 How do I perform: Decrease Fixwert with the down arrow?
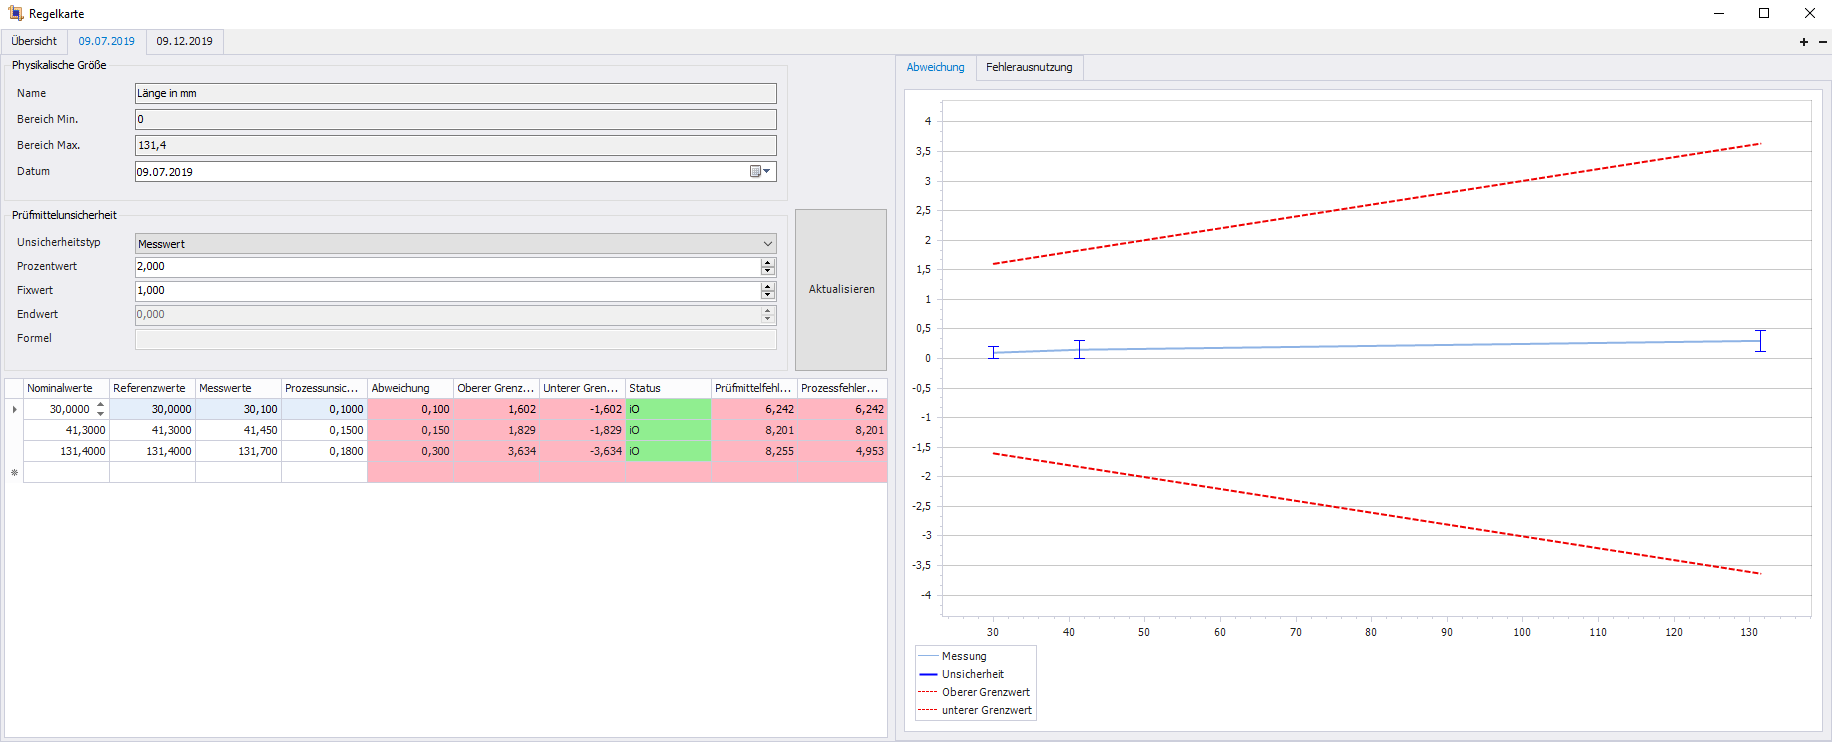(768, 295)
